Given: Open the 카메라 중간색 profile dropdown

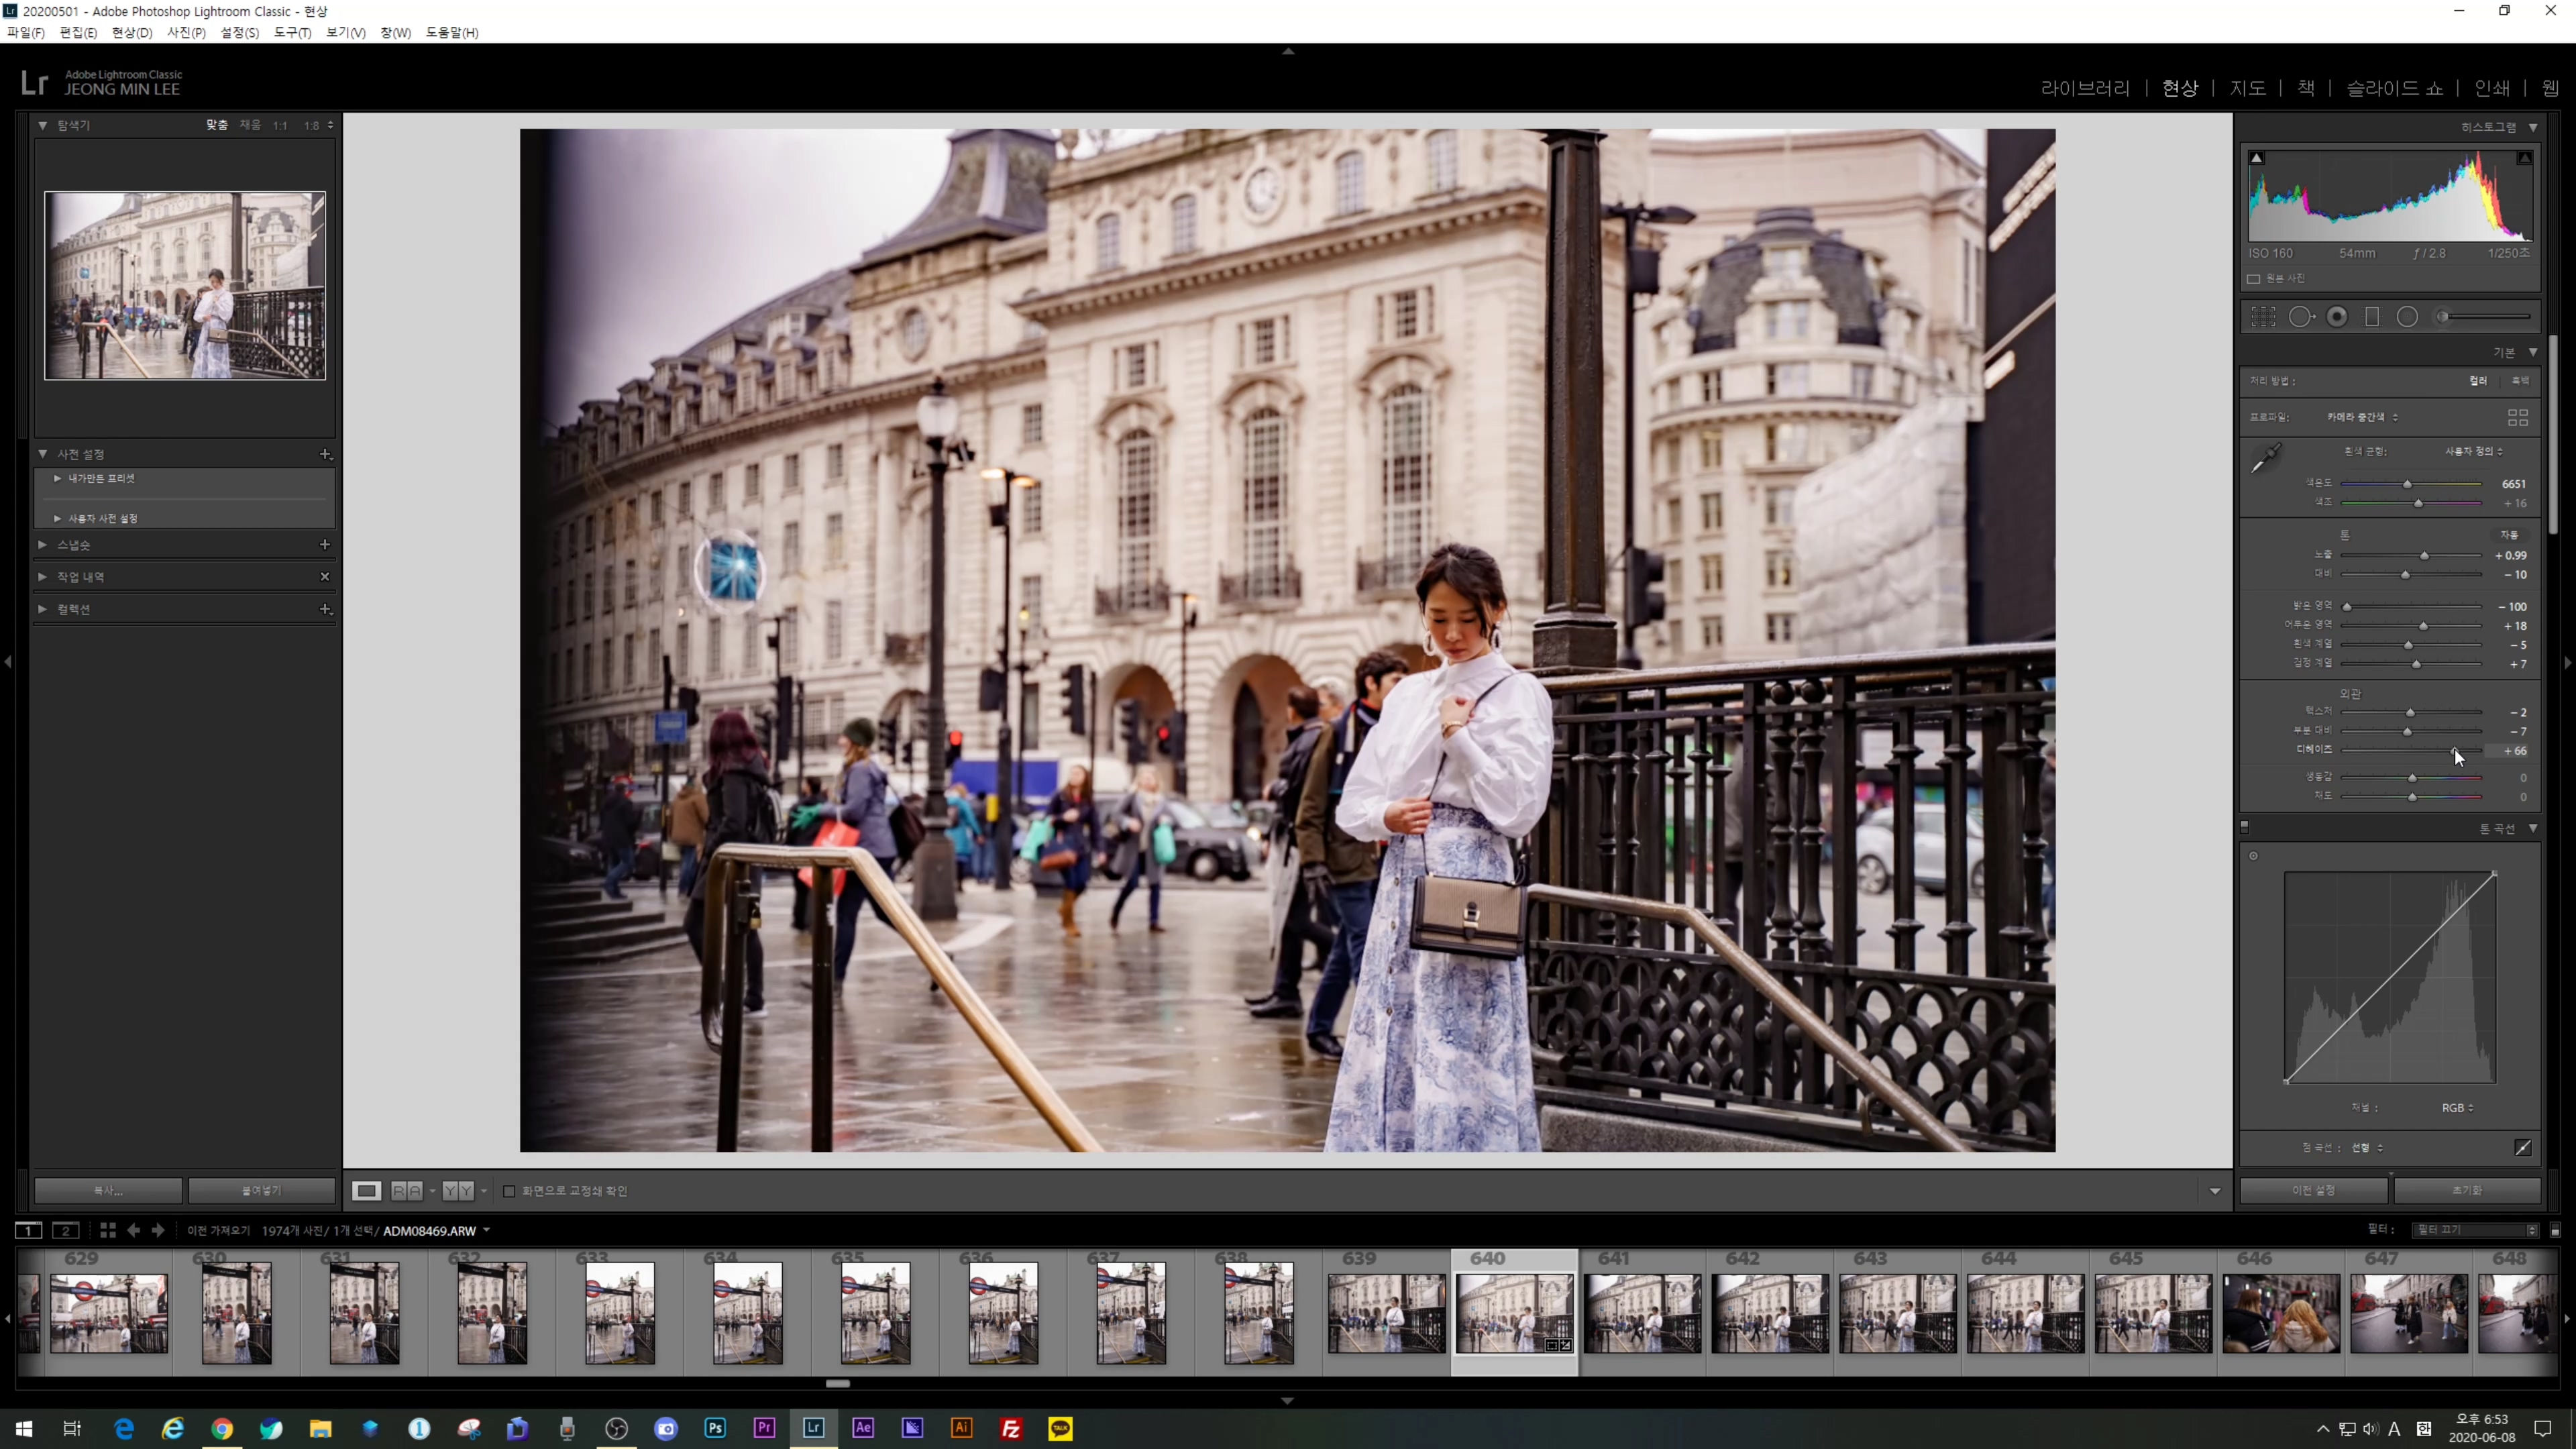Looking at the screenshot, I should tap(2361, 417).
